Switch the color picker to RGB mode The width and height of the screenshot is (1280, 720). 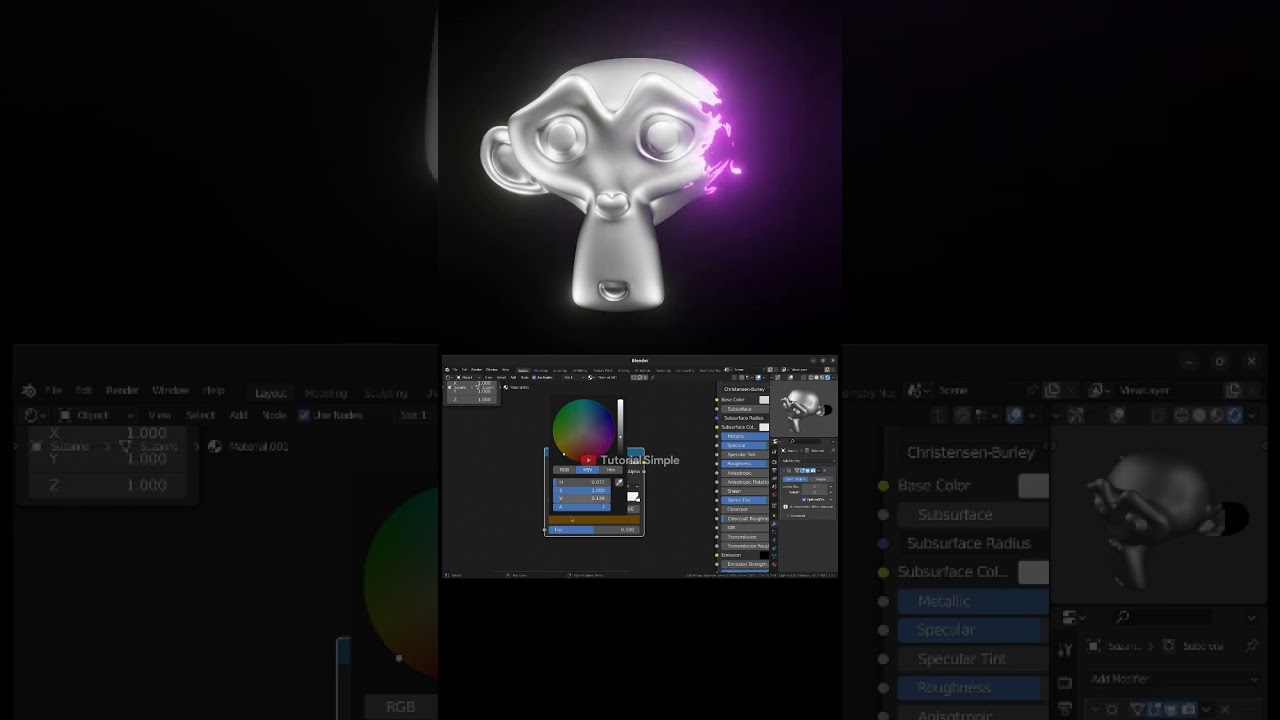click(564, 469)
